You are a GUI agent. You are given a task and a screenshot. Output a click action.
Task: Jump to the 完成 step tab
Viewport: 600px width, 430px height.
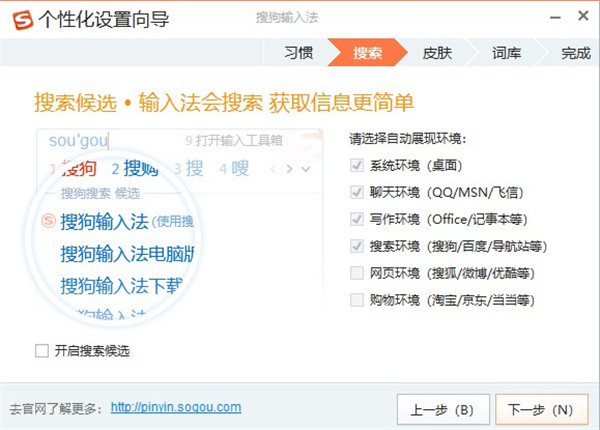pos(574,52)
